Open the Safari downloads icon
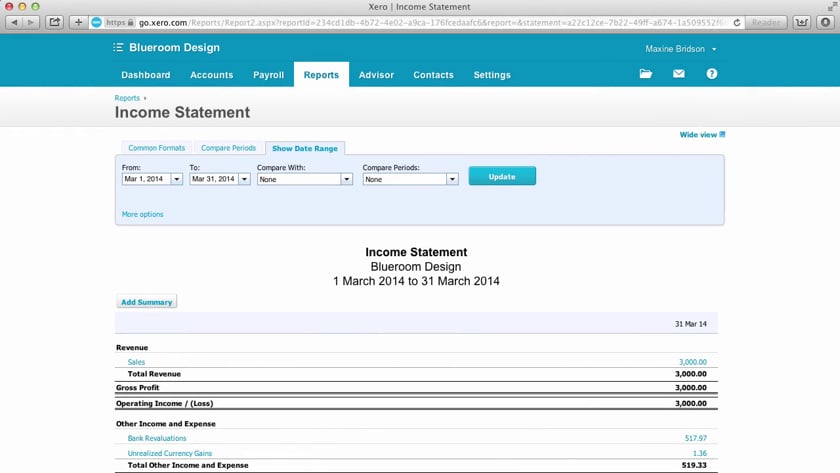Image resolution: width=840 pixels, height=473 pixels. coord(801,22)
